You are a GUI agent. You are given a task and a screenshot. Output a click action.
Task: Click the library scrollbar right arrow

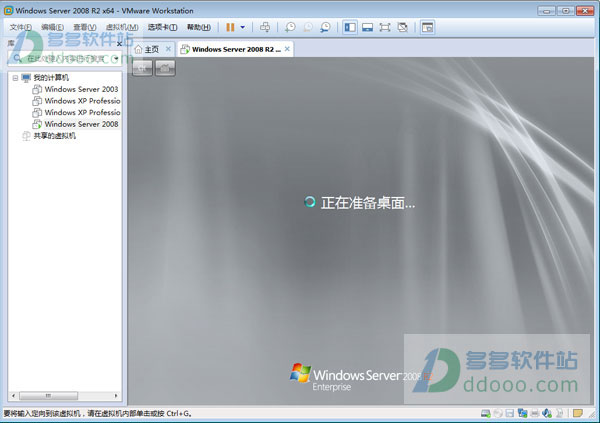pyautogui.click(x=116, y=395)
